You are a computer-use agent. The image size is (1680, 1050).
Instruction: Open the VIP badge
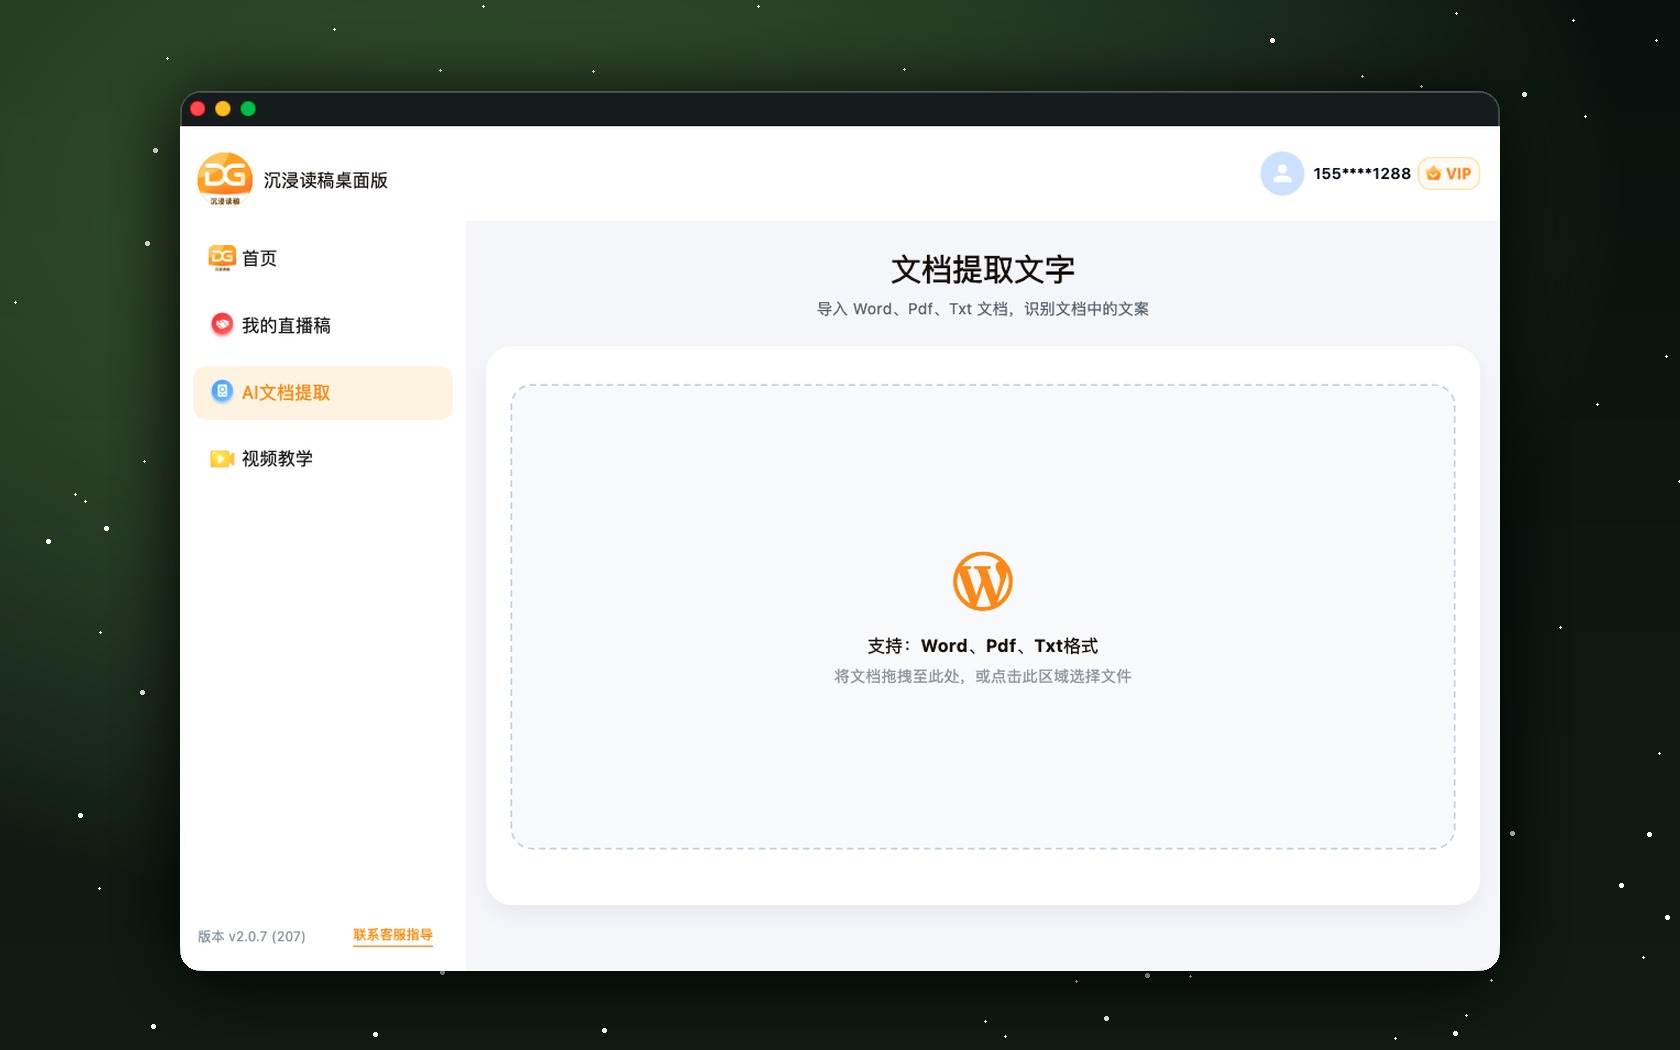(x=1449, y=174)
